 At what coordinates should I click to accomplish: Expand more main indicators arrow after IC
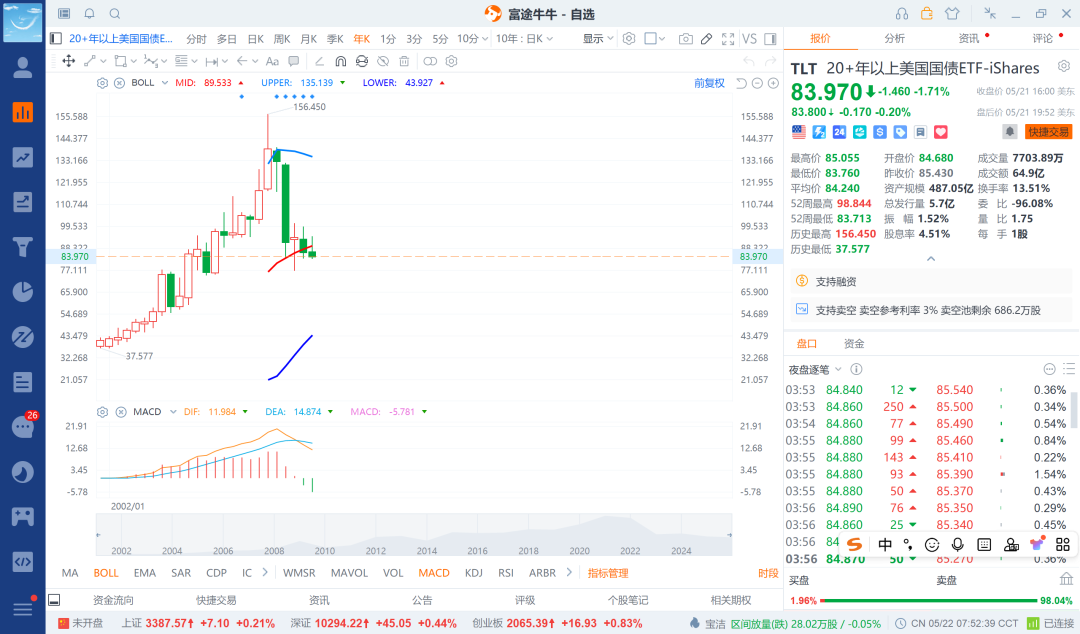tap(265, 572)
